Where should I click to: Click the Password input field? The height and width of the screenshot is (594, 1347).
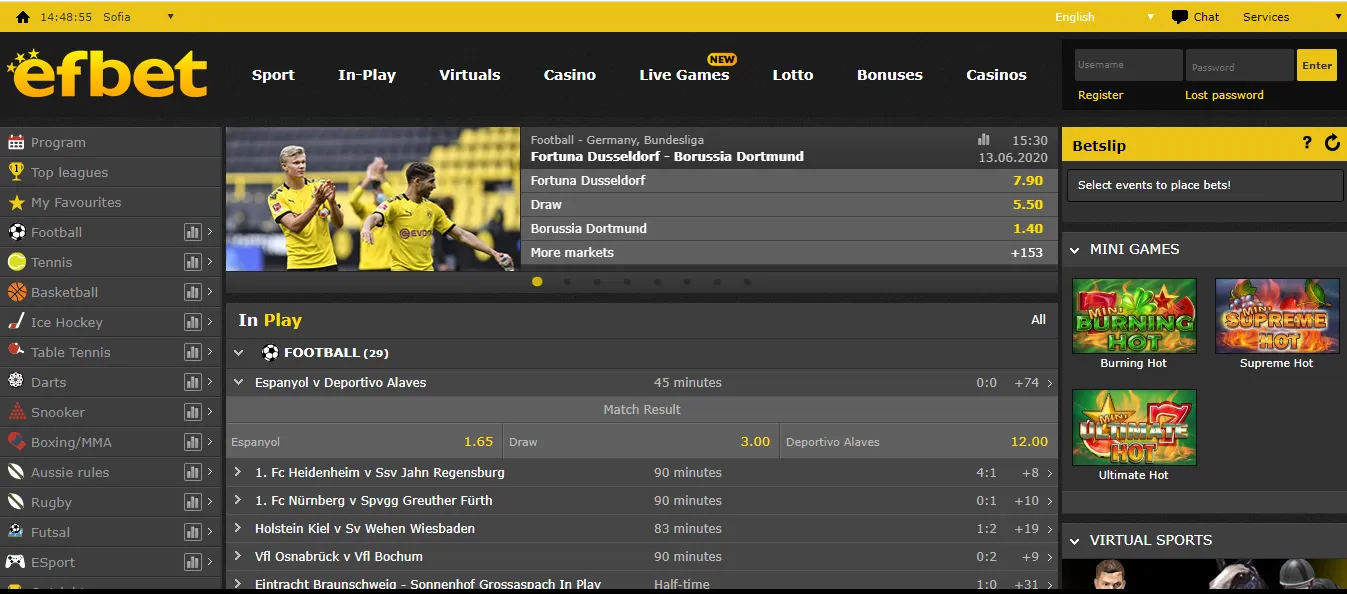pyautogui.click(x=1240, y=66)
